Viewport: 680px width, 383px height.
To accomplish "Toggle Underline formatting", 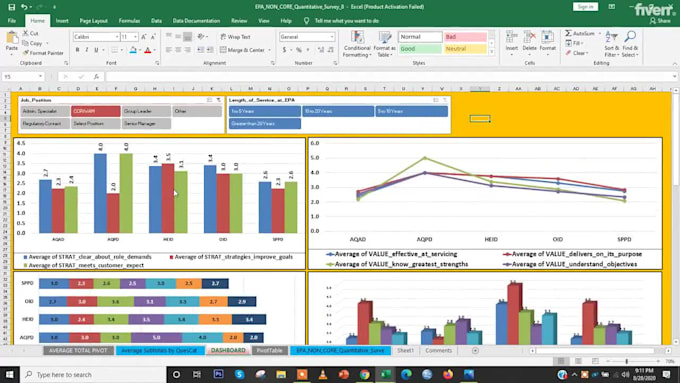I will [96, 50].
